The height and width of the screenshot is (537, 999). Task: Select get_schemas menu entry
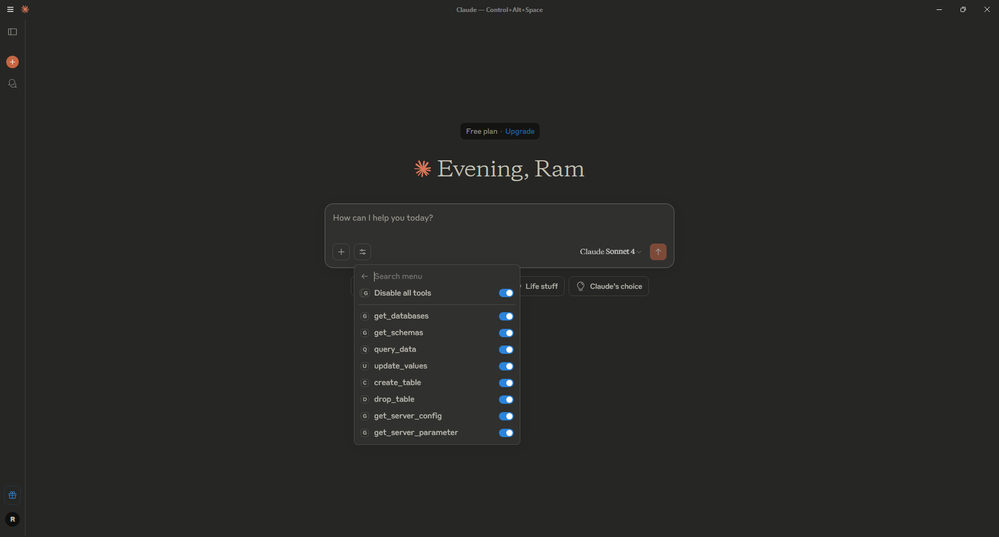(x=437, y=333)
